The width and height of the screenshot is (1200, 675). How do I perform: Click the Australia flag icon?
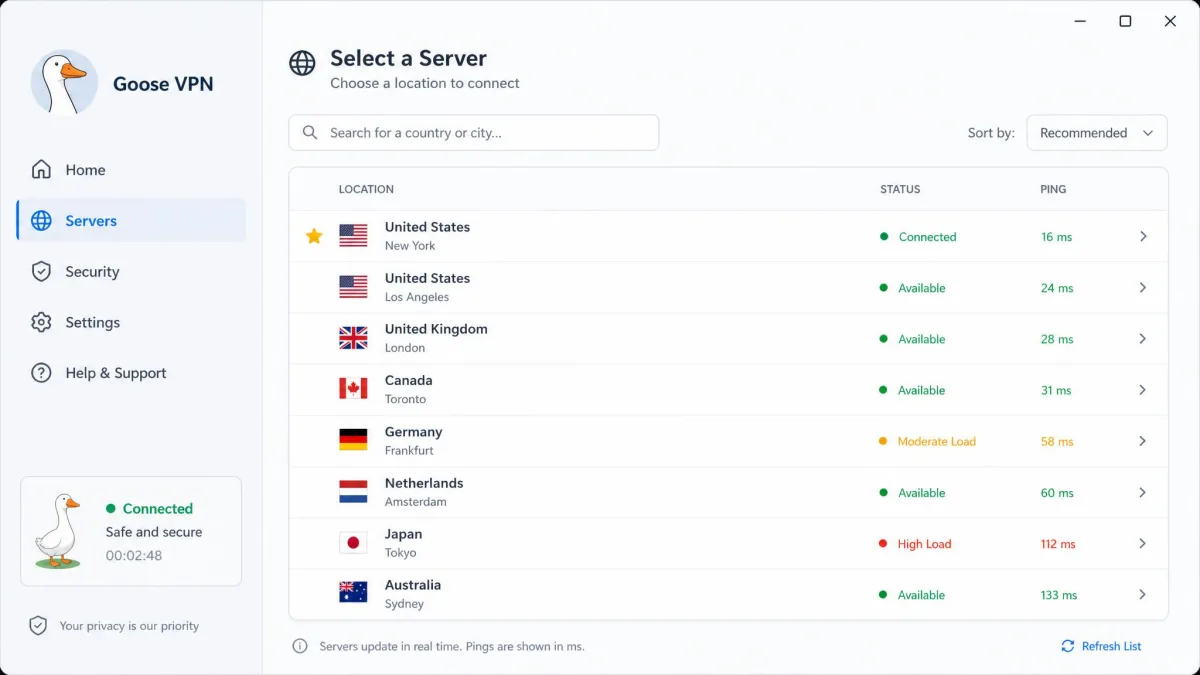(353, 594)
